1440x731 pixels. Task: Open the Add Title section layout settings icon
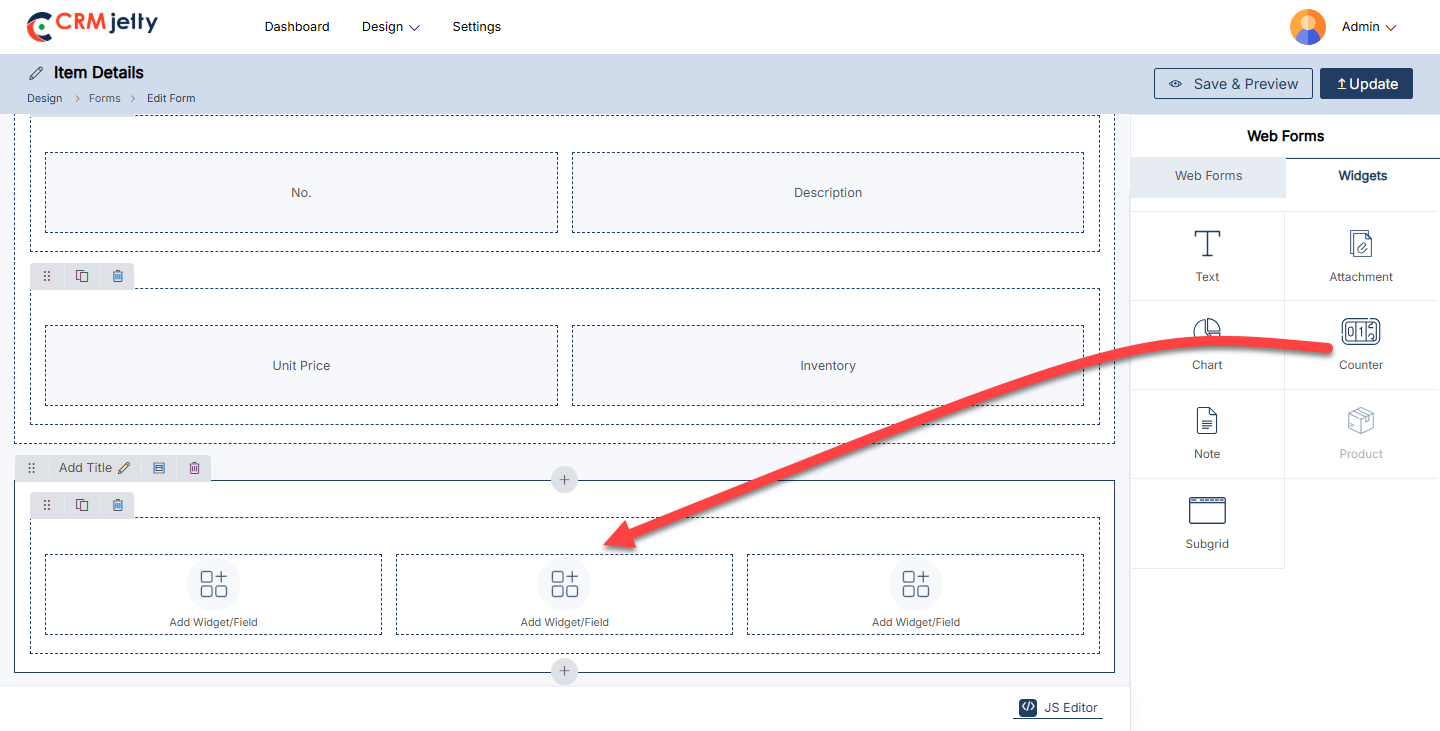click(x=159, y=468)
